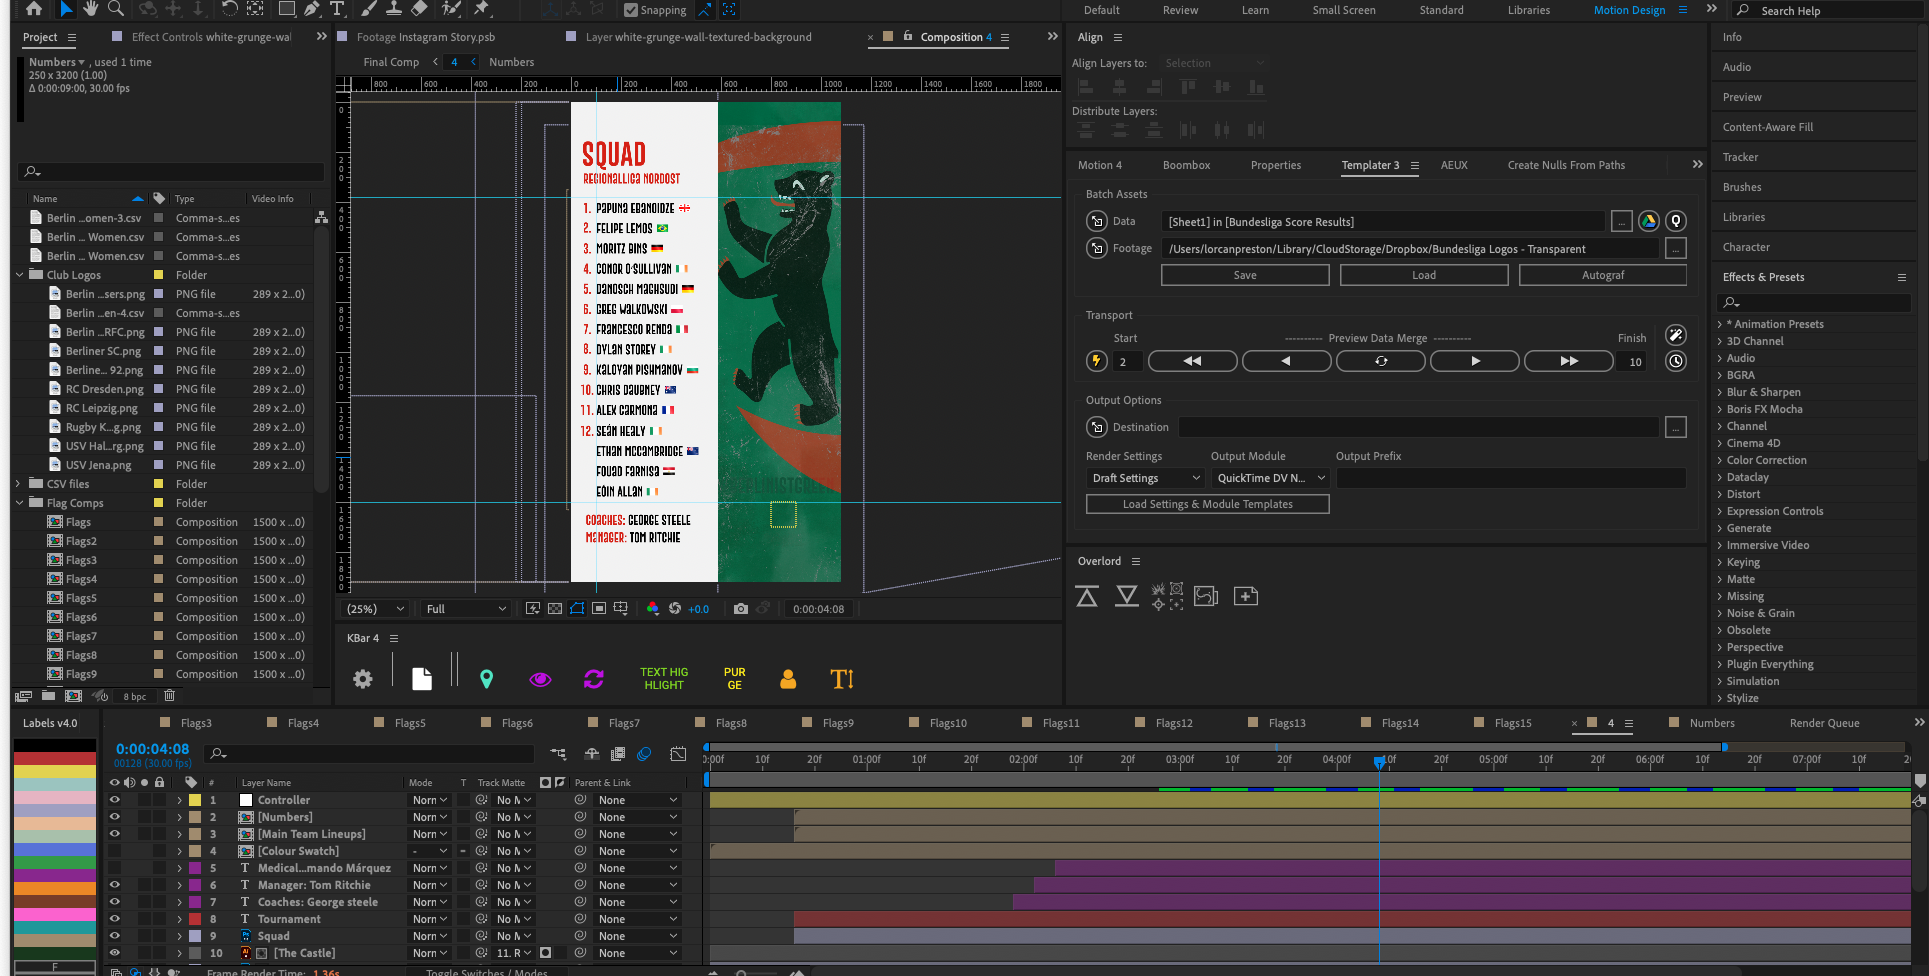This screenshot has width=1929, height=976.
Task: Open the Flags9 timeline tab
Action: 838,723
